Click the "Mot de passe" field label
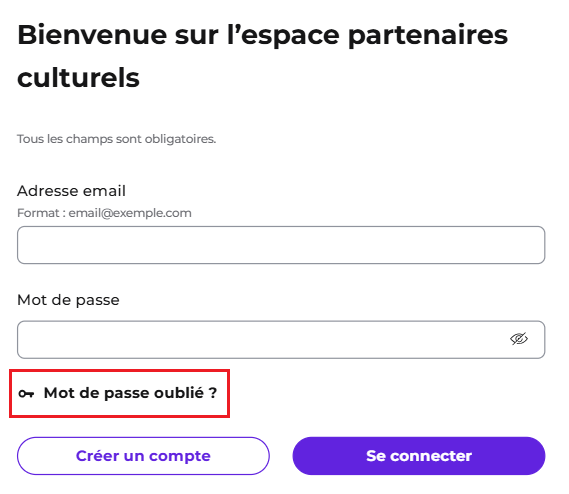Viewport: 569px width, 494px height. pos(68,300)
